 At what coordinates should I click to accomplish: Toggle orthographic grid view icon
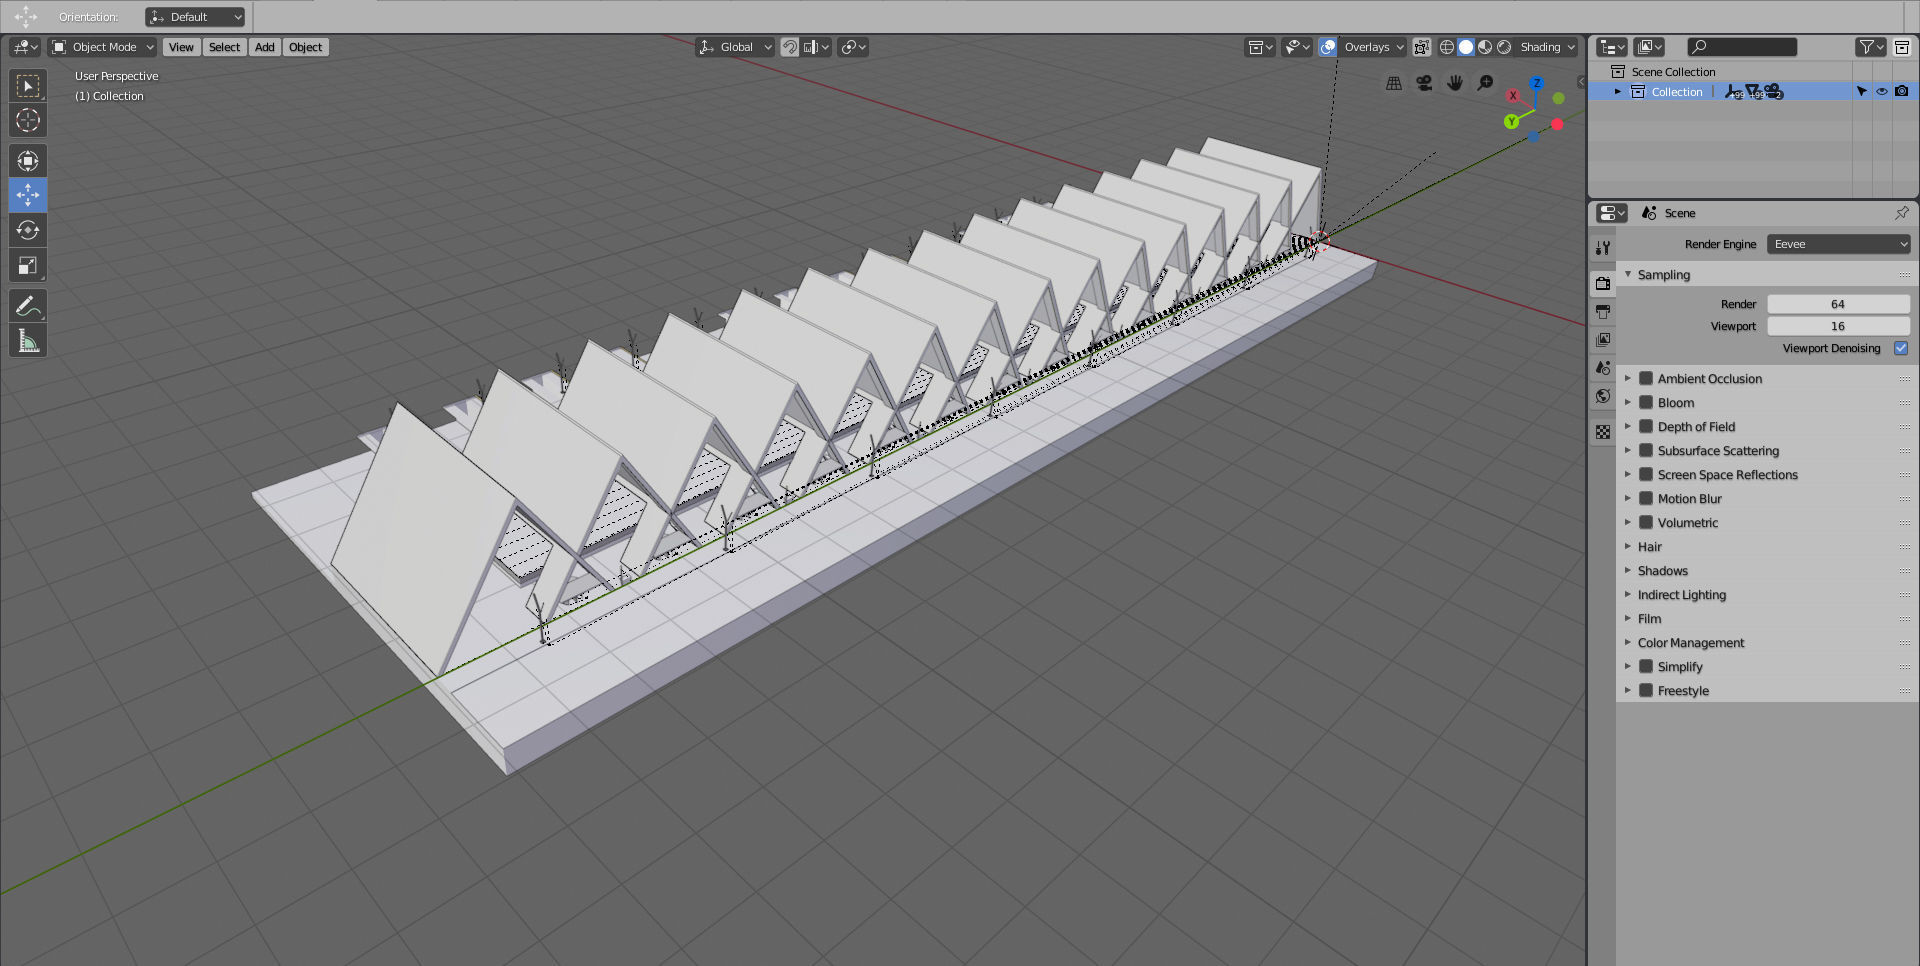point(1394,83)
